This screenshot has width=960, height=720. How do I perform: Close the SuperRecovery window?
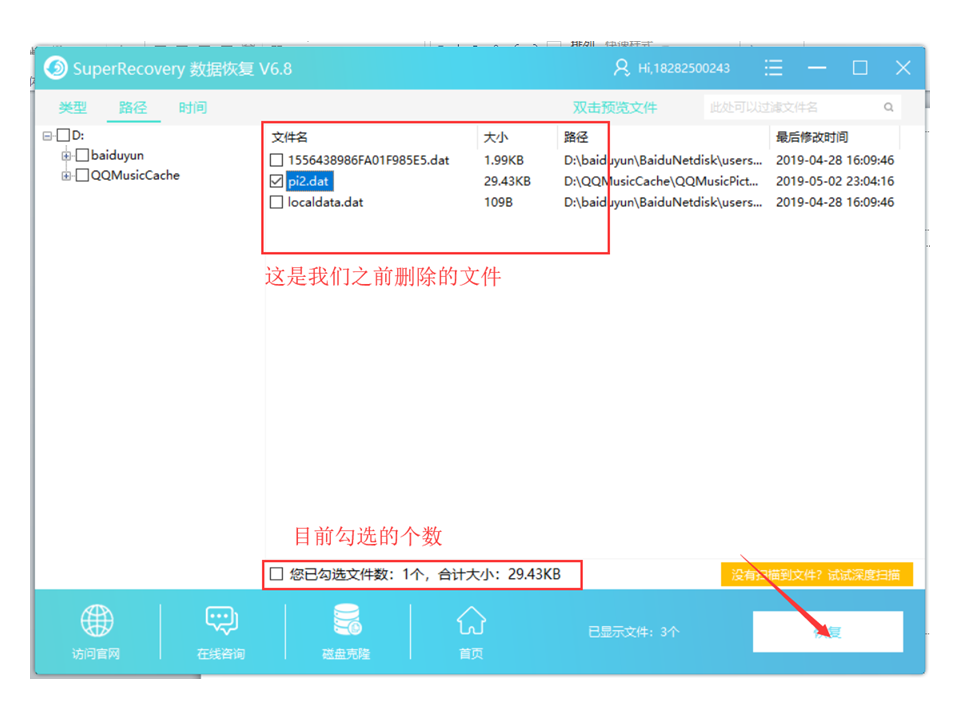pyautogui.click(x=903, y=68)
